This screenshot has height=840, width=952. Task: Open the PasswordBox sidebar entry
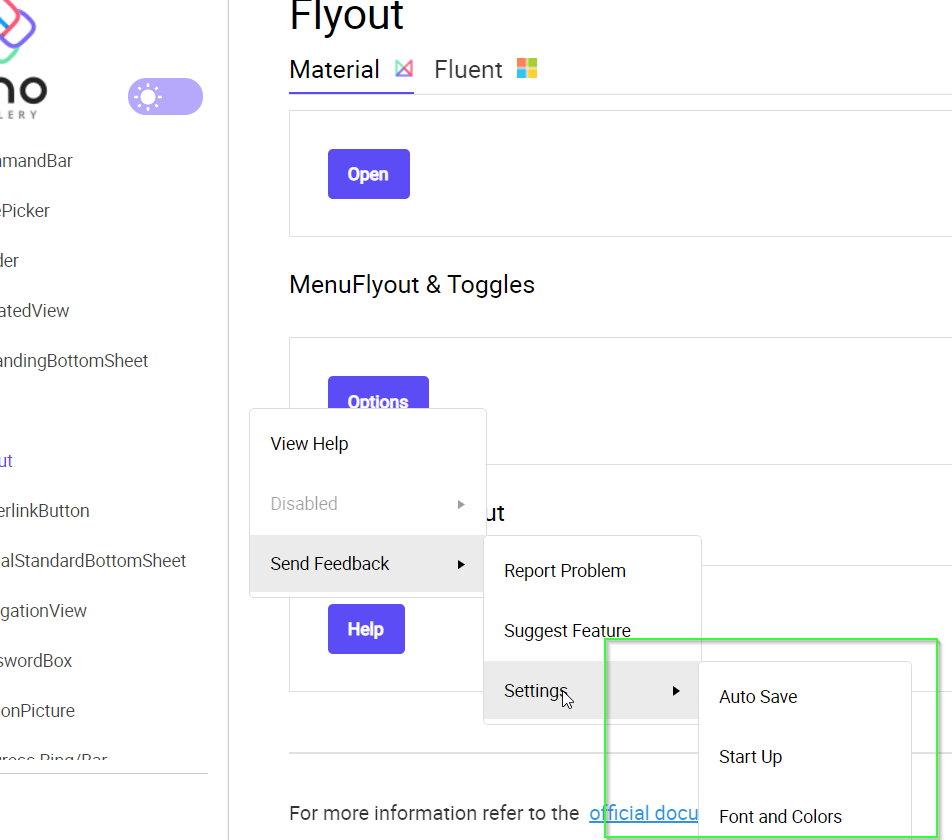(x=37, y=660)
